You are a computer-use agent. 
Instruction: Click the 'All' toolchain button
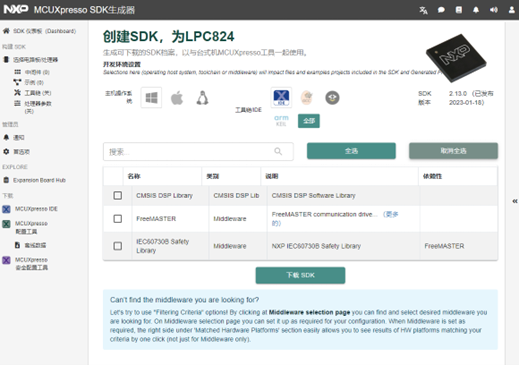[x=309, y=121]
